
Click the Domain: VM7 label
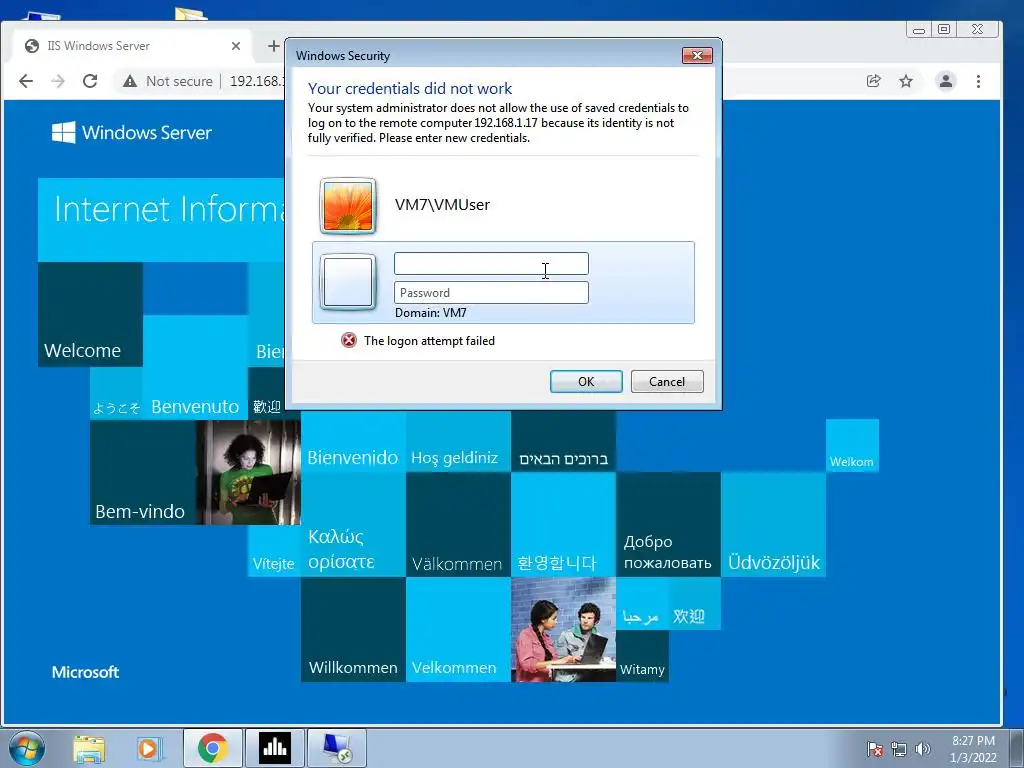(x=430, y=313)
